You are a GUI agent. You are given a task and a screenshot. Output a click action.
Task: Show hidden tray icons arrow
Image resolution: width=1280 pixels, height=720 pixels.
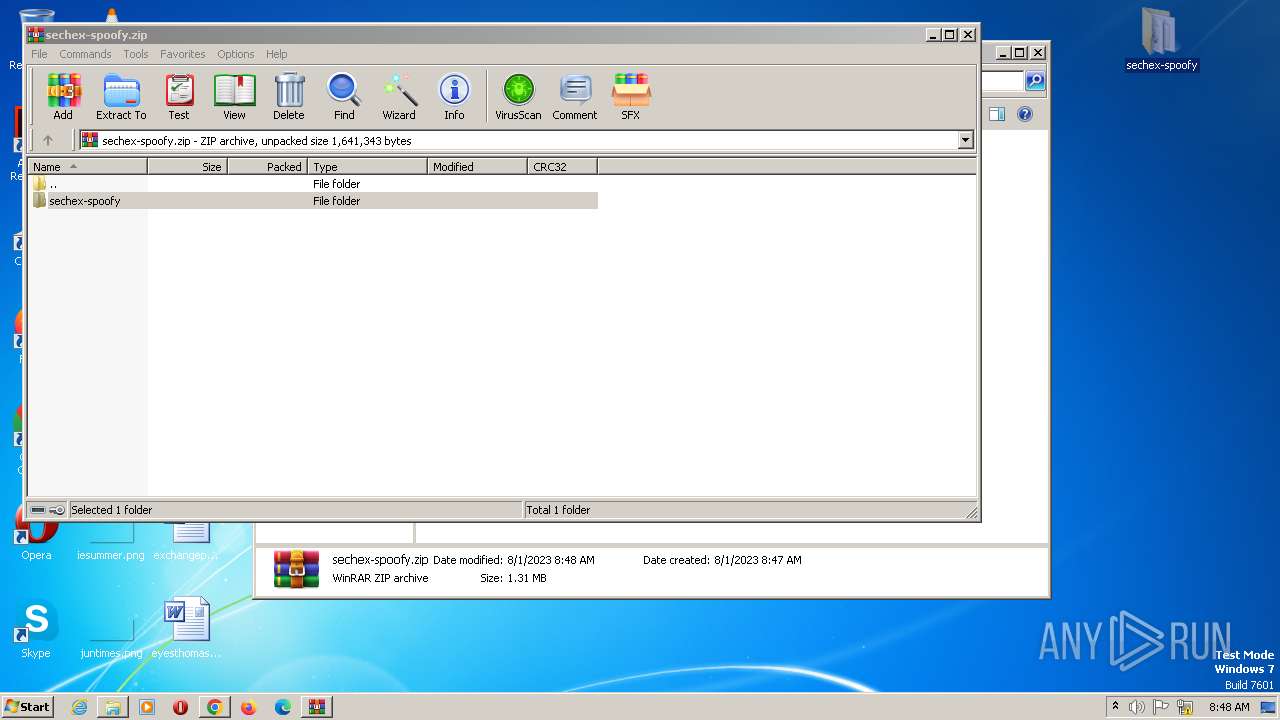(1115, 706)
